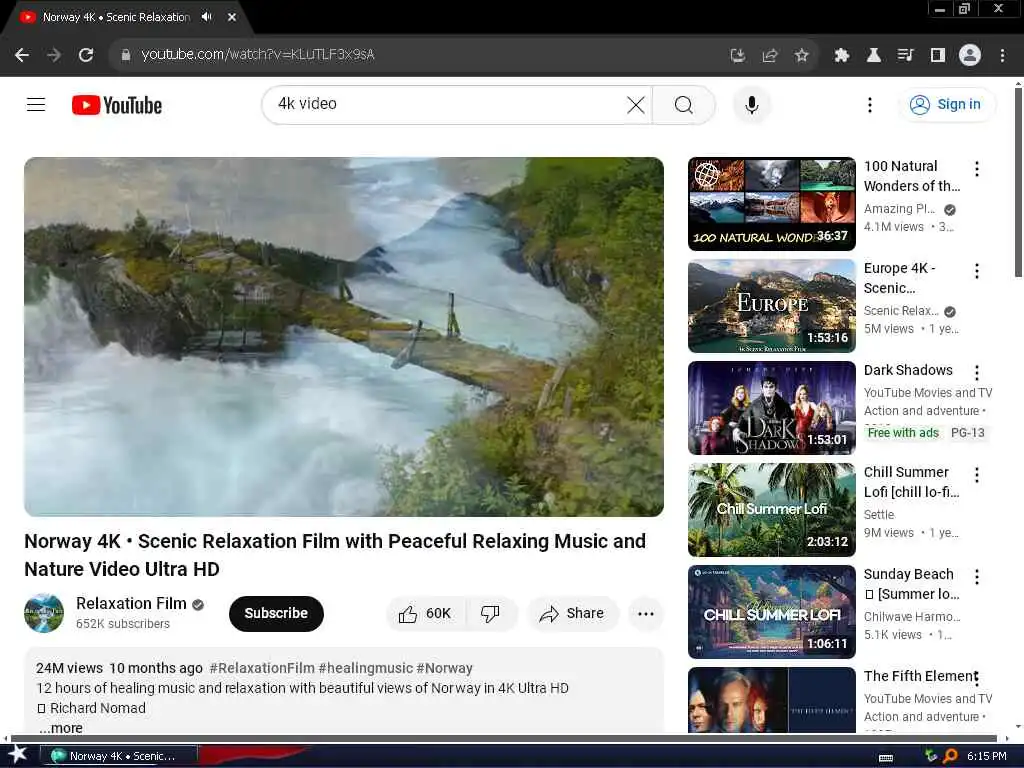Open options menu for 100 Natural Wonders
The height and width of the screenshot is (768, 1024).
coord(976,169)
